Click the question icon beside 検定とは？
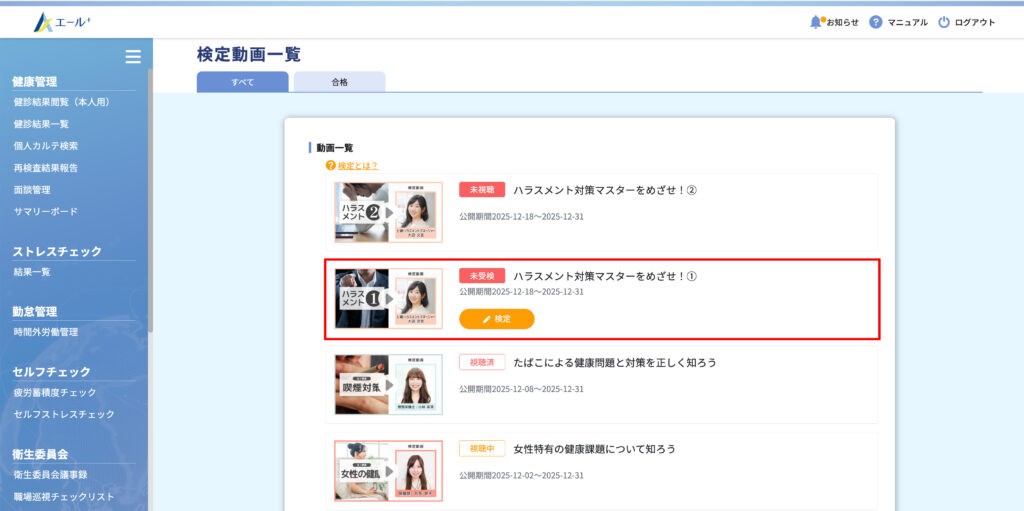Screen dimensions: 1024x511 coord(330,165)
